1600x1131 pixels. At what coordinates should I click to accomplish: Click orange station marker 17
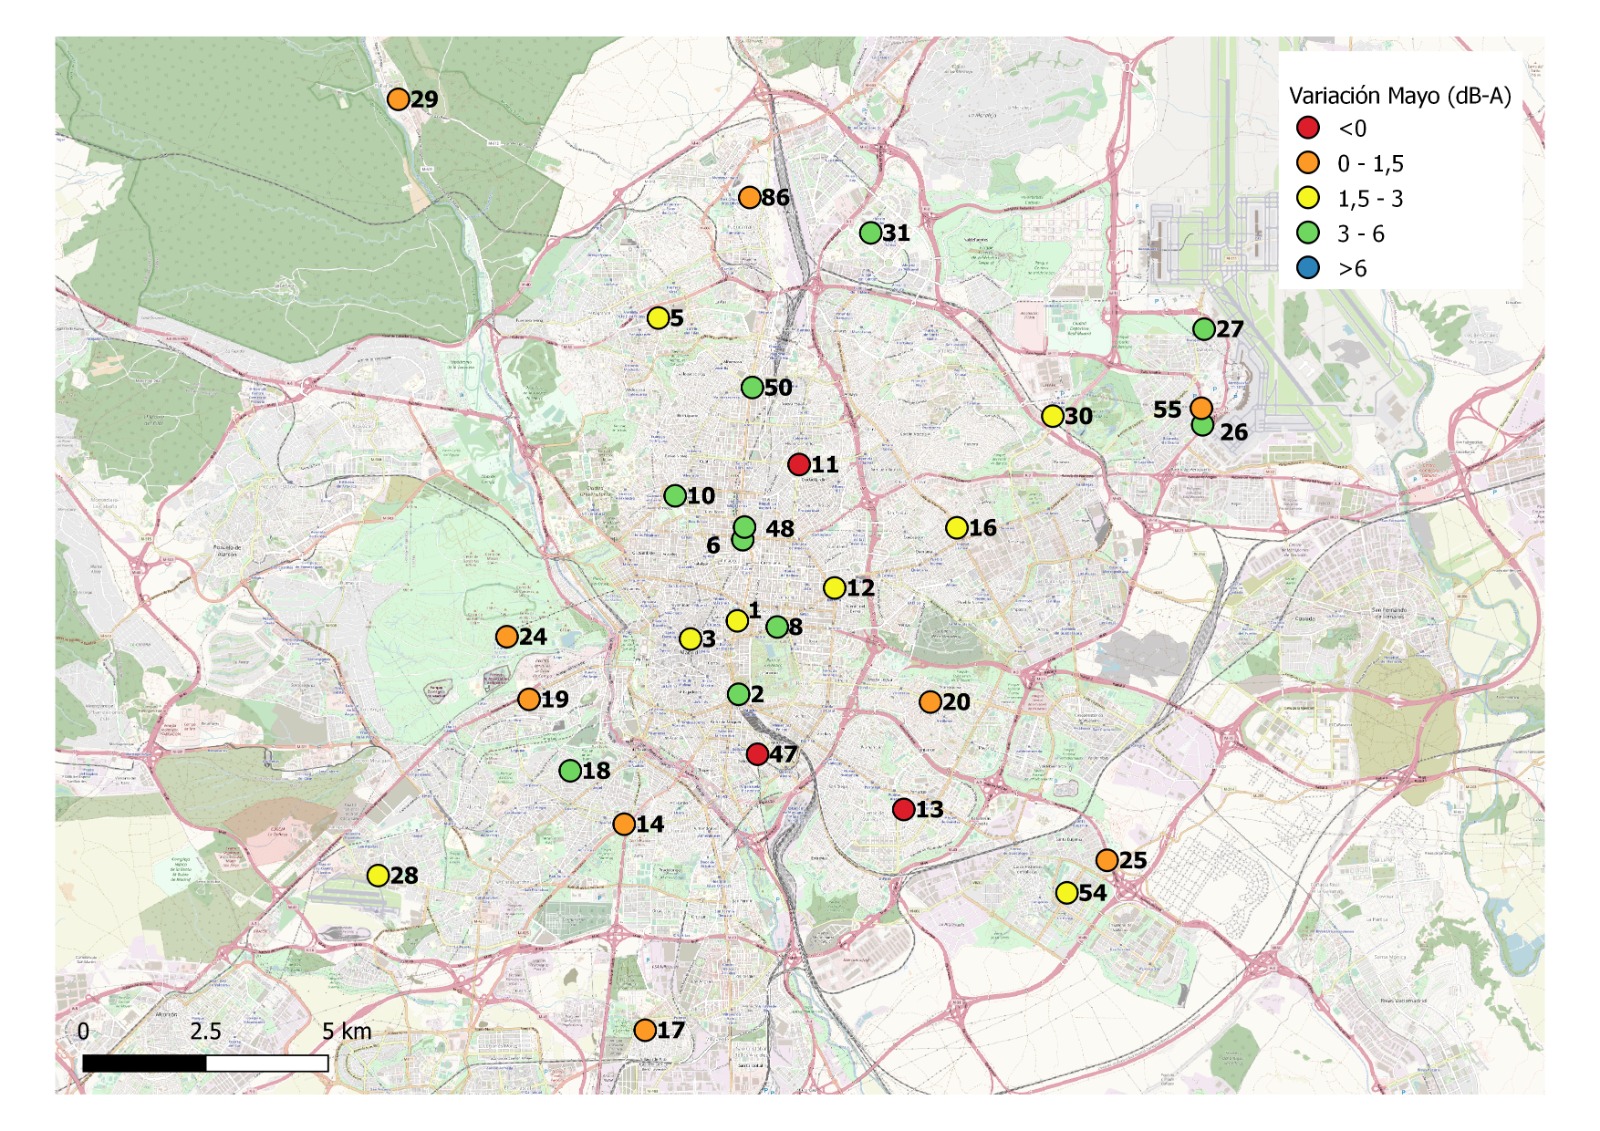click(645, 1030)
